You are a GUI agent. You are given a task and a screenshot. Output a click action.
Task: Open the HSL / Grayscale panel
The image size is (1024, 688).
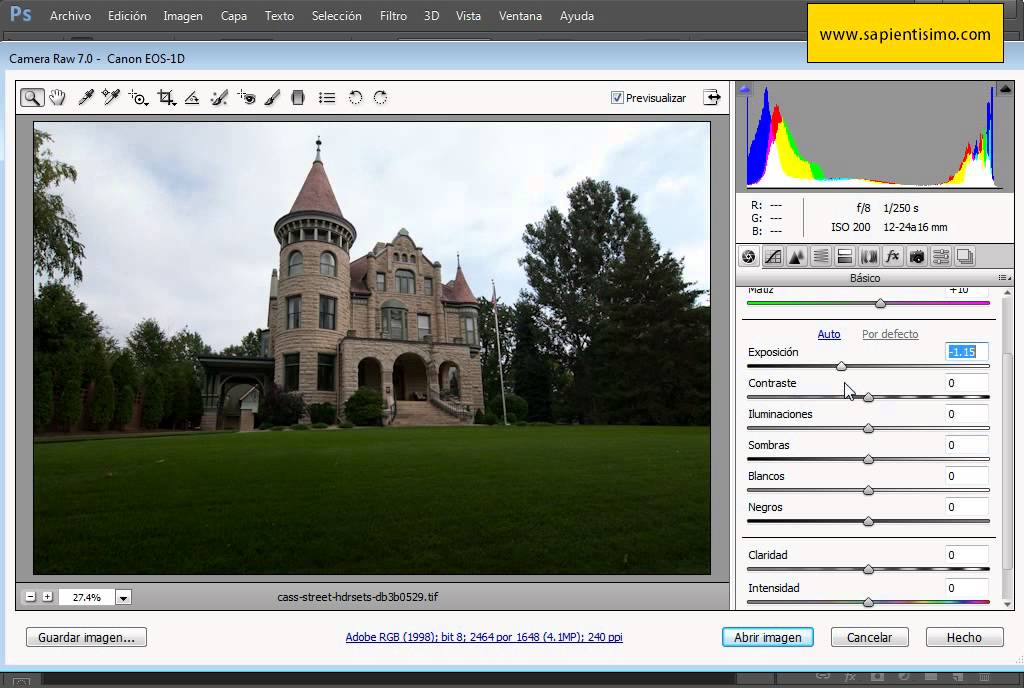tap(821, 257)
